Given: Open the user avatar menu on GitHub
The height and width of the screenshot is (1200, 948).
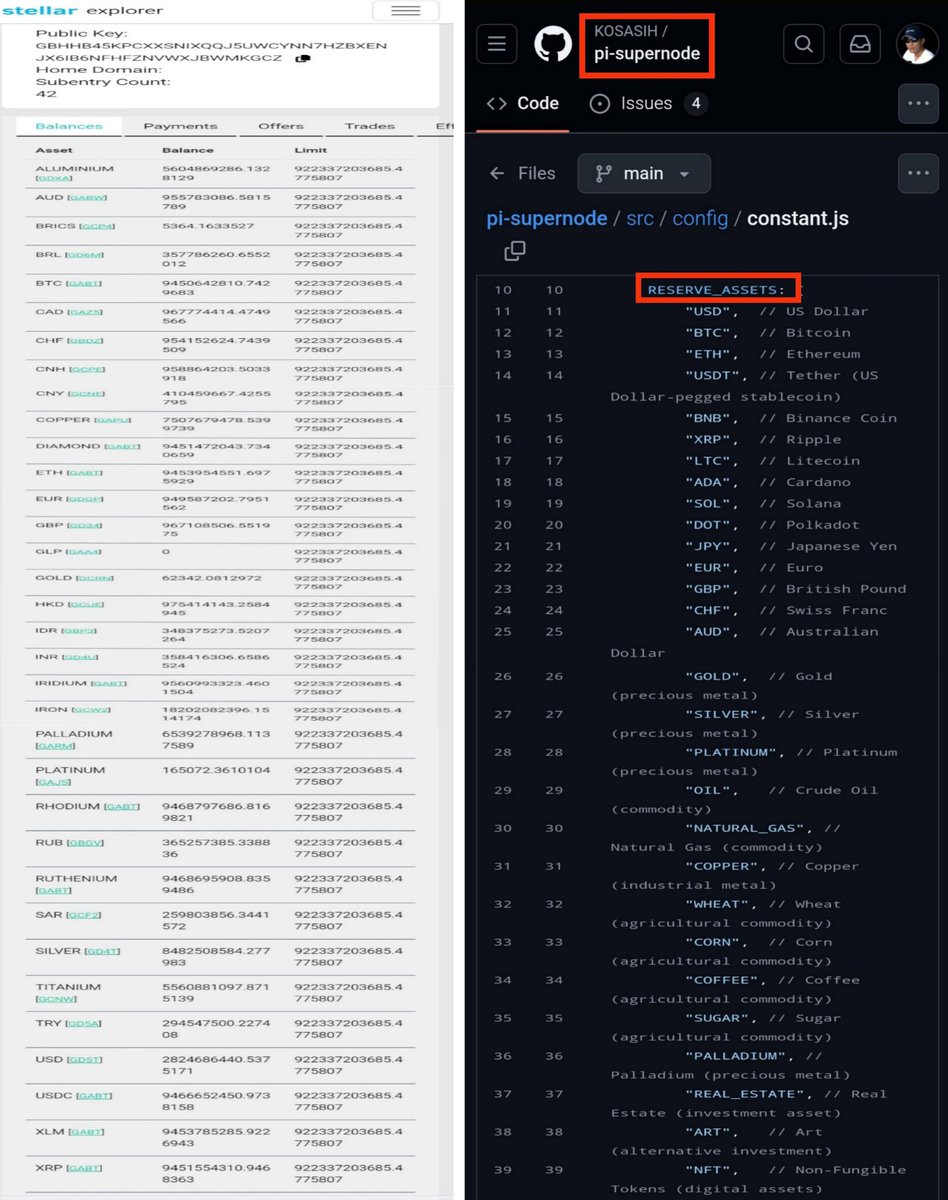Looking at the screenshot, I should (x=916, y=44).
